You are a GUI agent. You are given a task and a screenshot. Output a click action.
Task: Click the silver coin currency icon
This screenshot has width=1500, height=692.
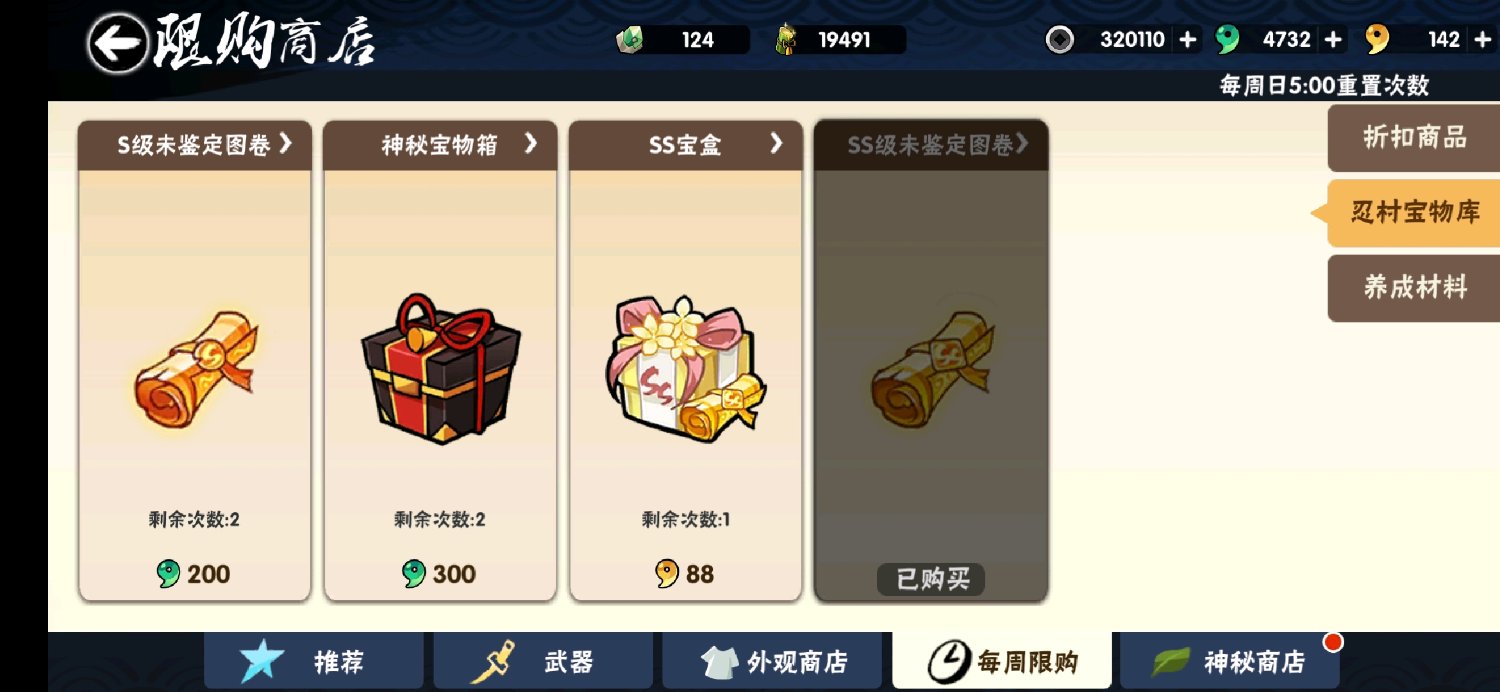pos(1060,39)
